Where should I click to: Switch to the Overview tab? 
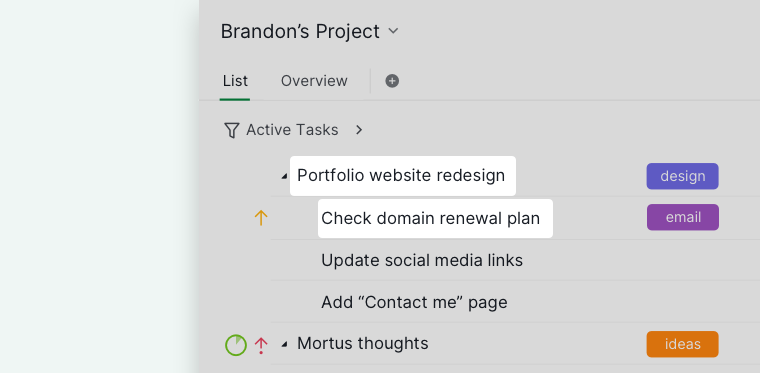314,81
